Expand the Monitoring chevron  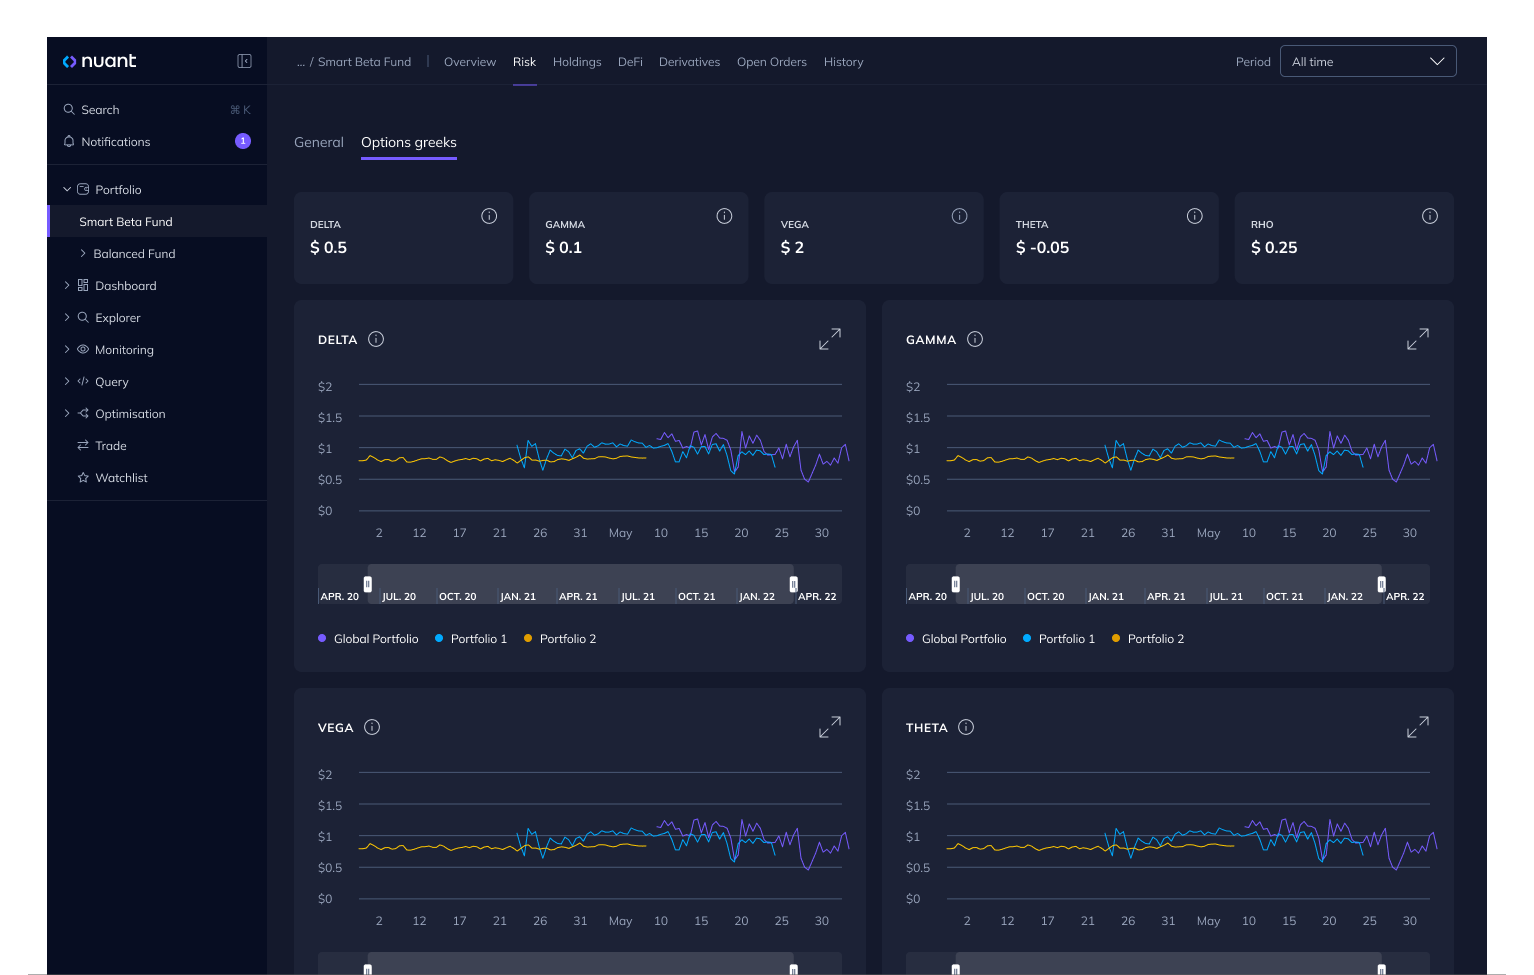[67, 349]
